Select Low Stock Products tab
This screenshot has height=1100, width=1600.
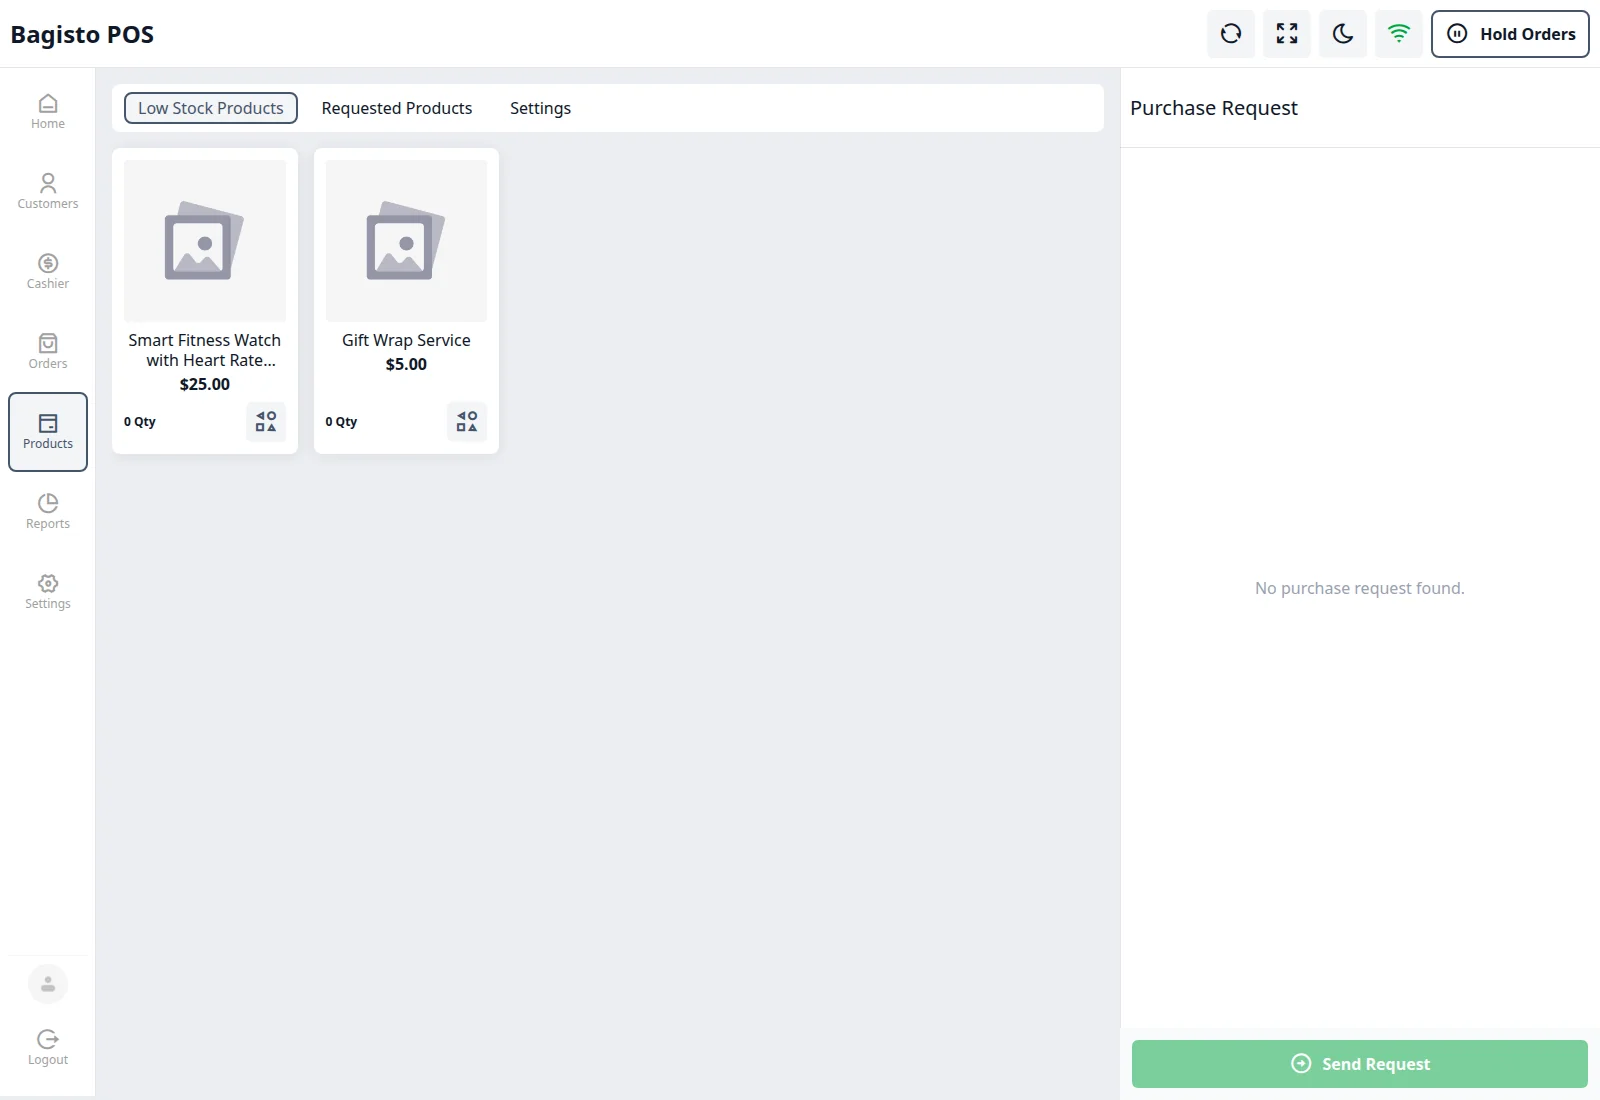pyautogui.click(x=211, y=108)
